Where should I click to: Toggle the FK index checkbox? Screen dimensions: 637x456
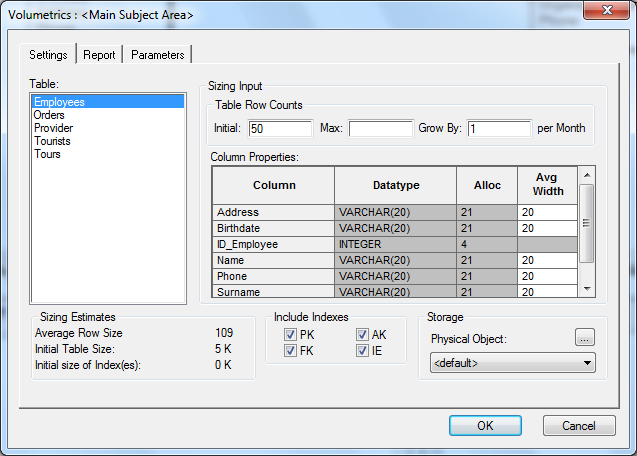coord(290,351)
